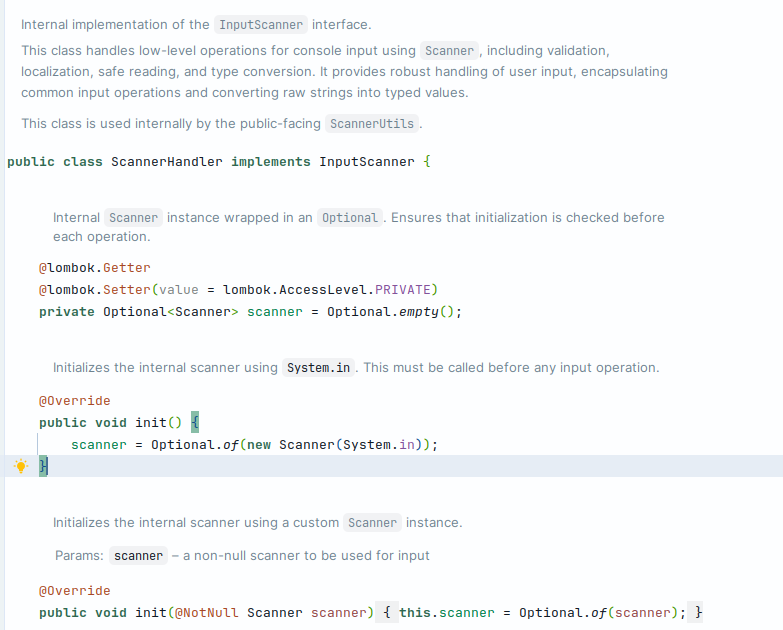
Task: Click the second @Override annotation
Action: pos(75,591)
